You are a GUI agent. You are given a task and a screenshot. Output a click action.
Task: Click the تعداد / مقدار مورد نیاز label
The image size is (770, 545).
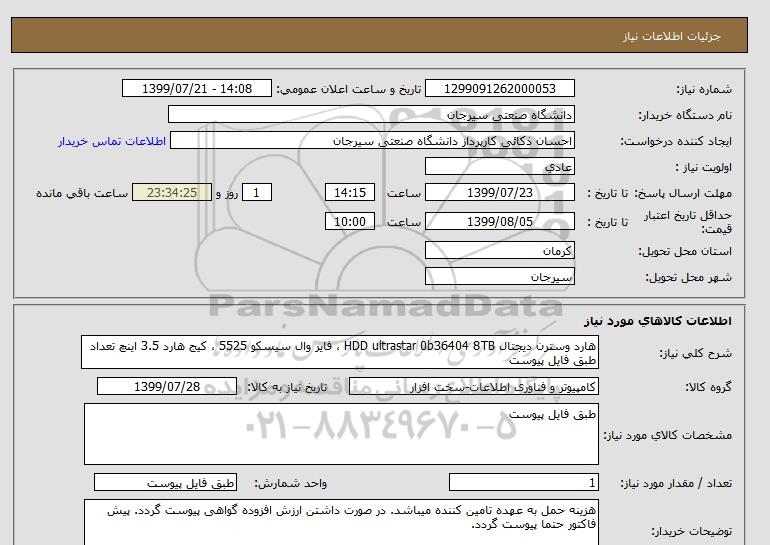(676, 484)
